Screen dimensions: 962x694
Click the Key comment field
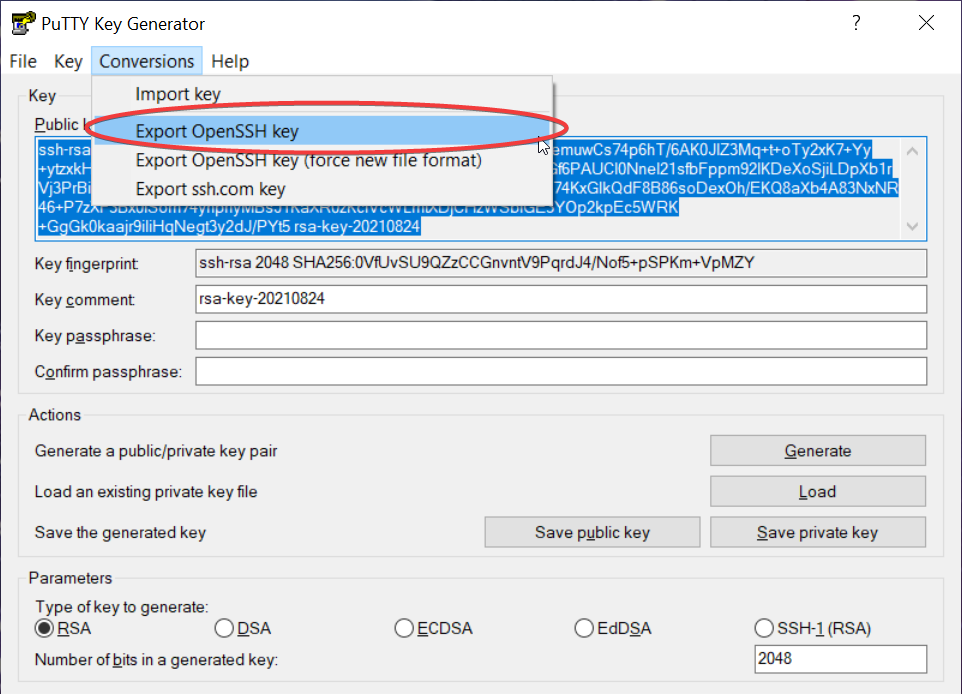(561, 299)
